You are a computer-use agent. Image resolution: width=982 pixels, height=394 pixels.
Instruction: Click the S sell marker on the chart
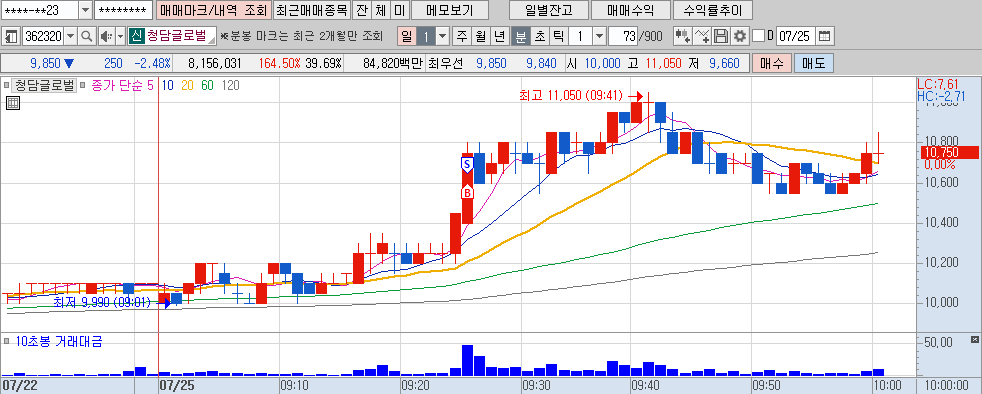tap(467, 165)
